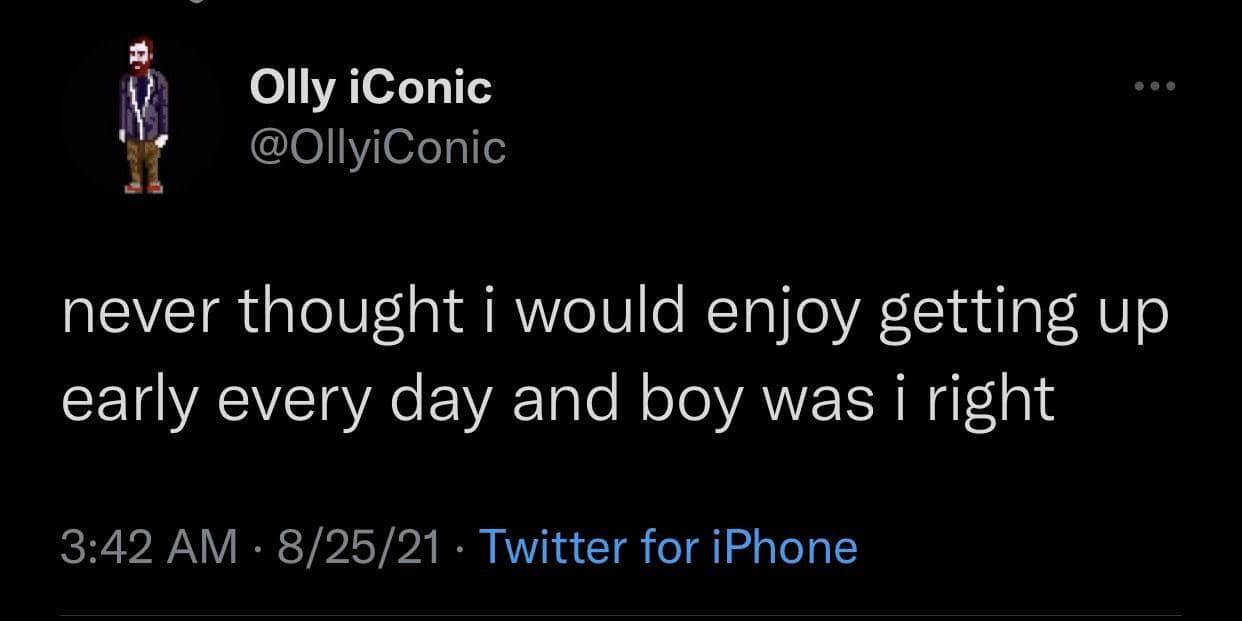Screen dimensions: 1242x621
Task: Open Olly iConic's profile via display name
Action: click(x=370, y=88)
